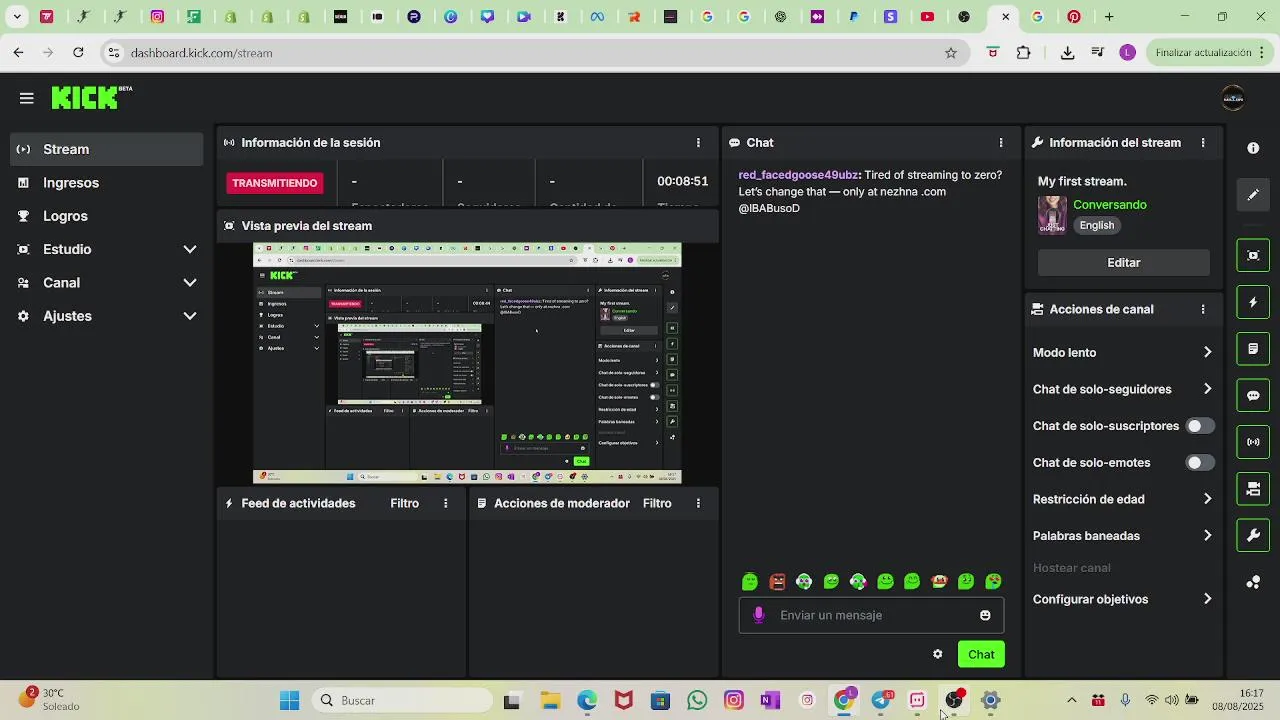
Task: Click the Editar stream info button
Action: (1124, 263)
